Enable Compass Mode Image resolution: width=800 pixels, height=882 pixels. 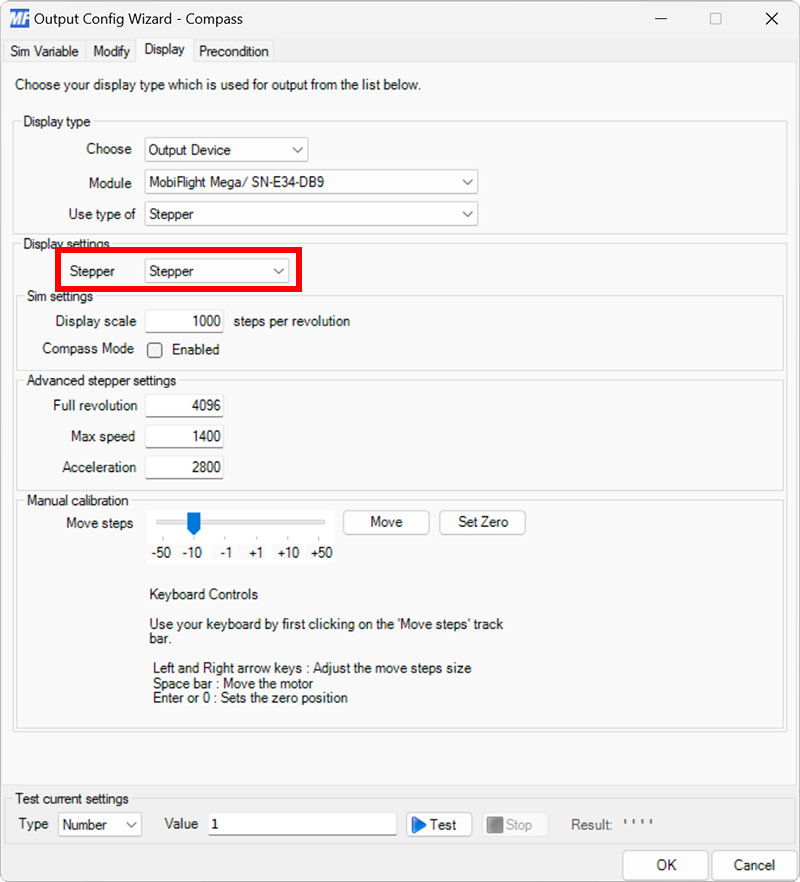[154, 350]
